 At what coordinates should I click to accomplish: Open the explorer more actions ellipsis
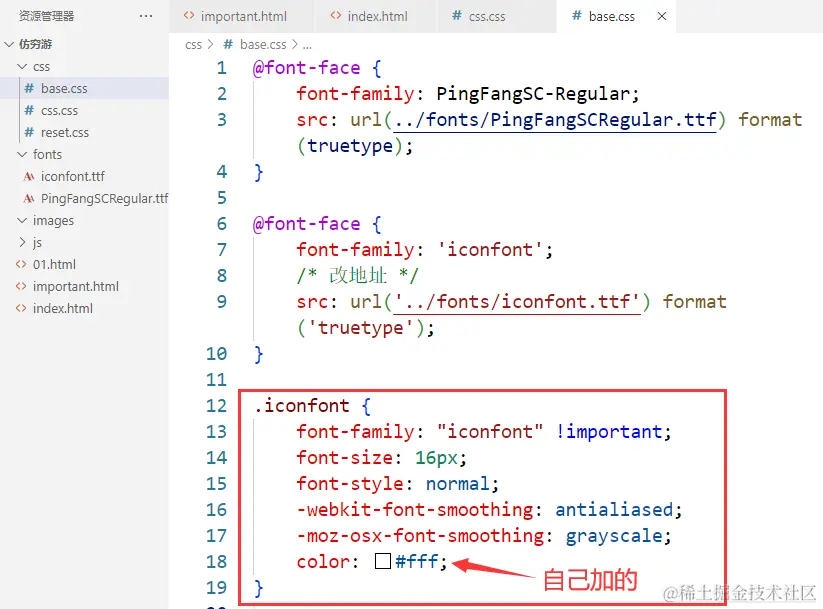click(x=146, y=16)
